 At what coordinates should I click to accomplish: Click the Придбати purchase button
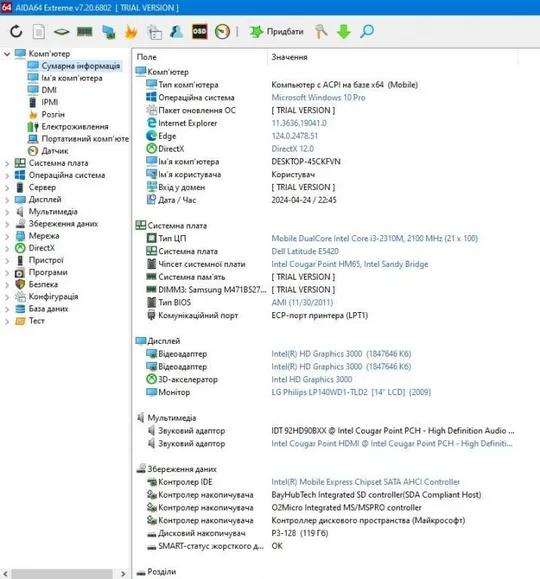(x=276, y=32)
